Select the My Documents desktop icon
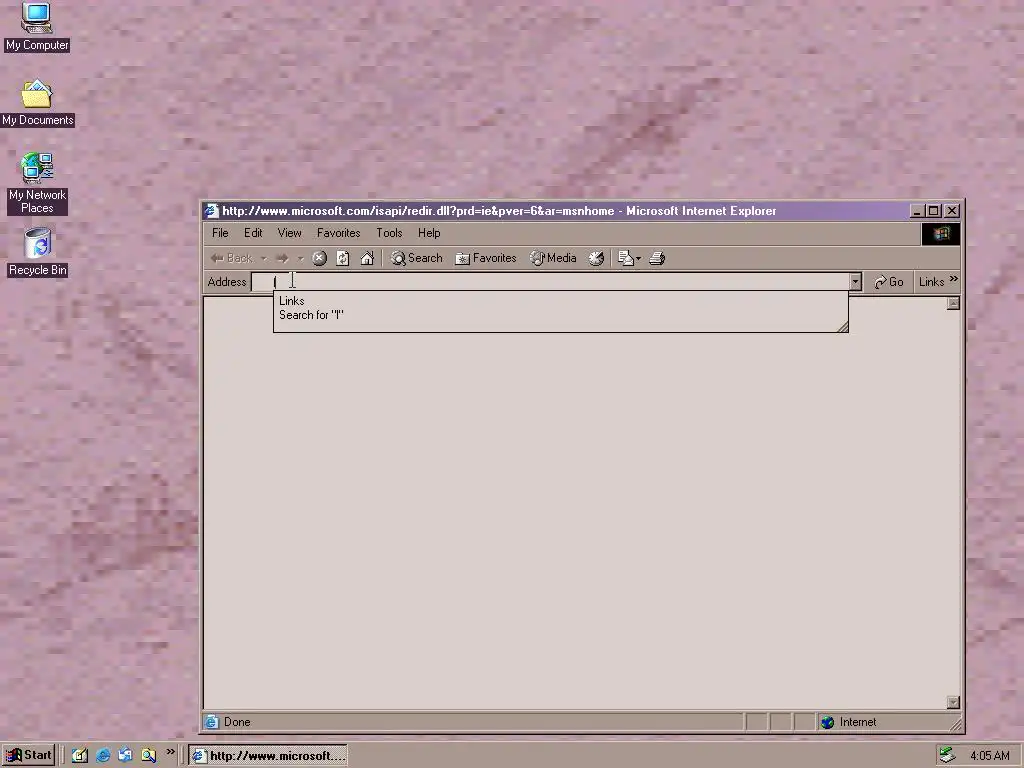The image size is (1024, 768). click(x=37, y=103)
